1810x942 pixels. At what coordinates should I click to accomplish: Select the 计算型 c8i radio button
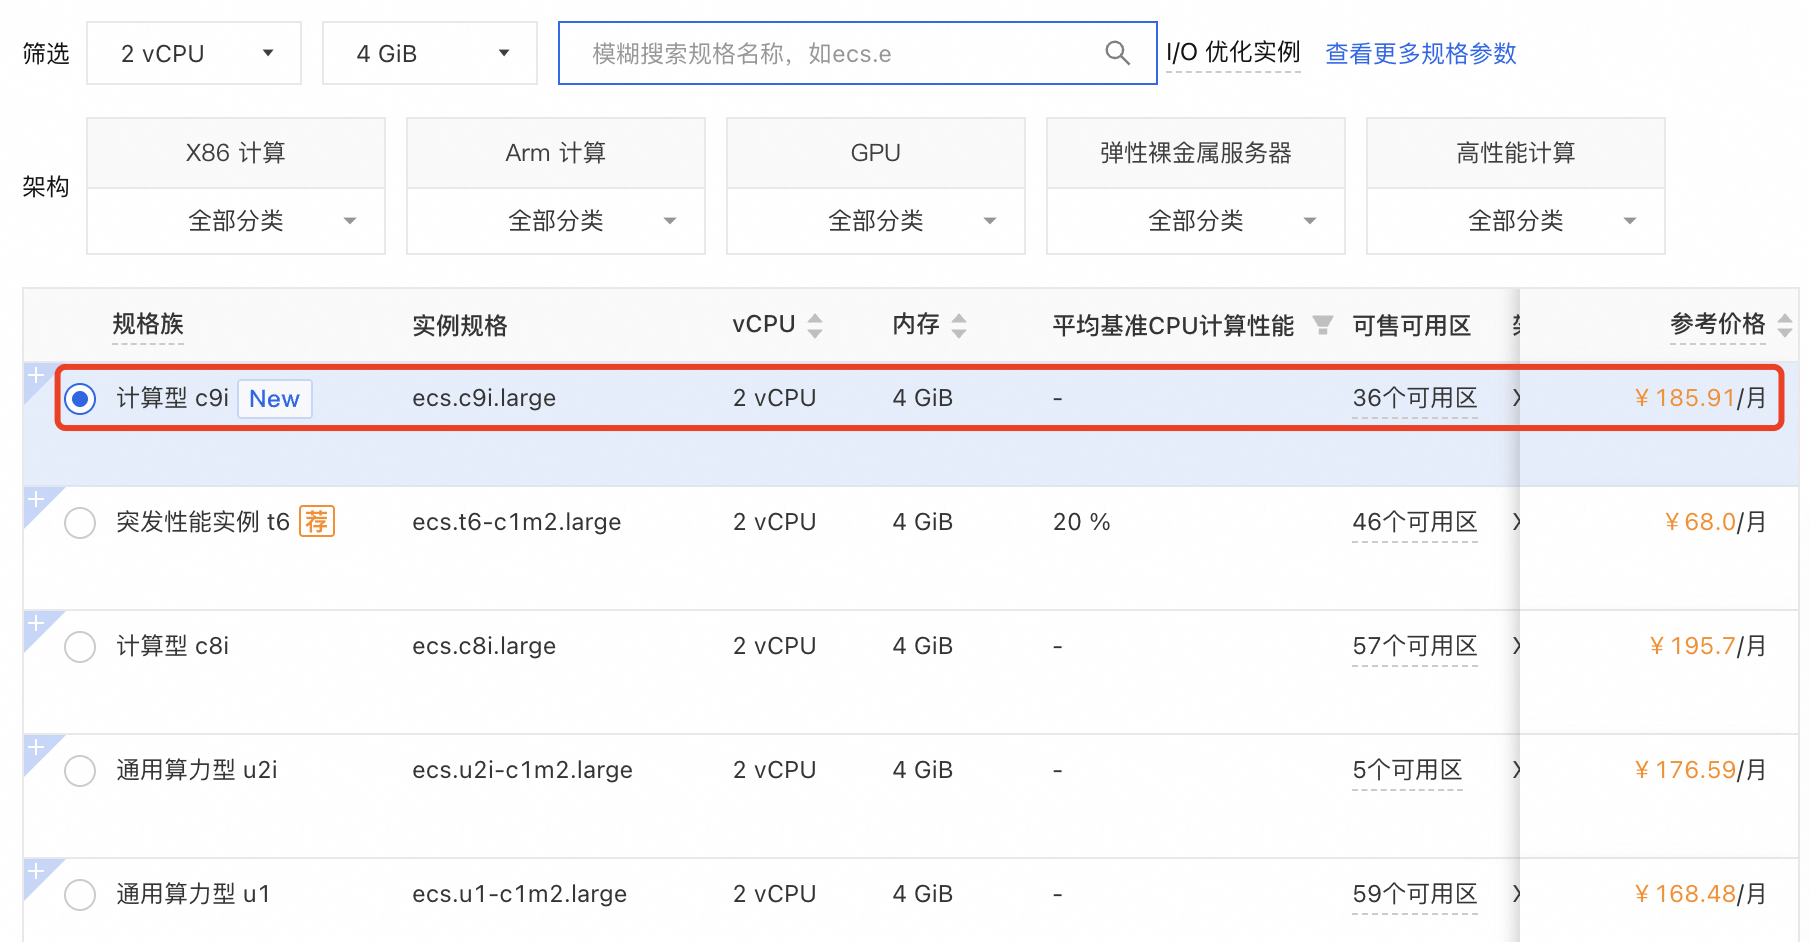pyautogui.click(x=80, y=646)
